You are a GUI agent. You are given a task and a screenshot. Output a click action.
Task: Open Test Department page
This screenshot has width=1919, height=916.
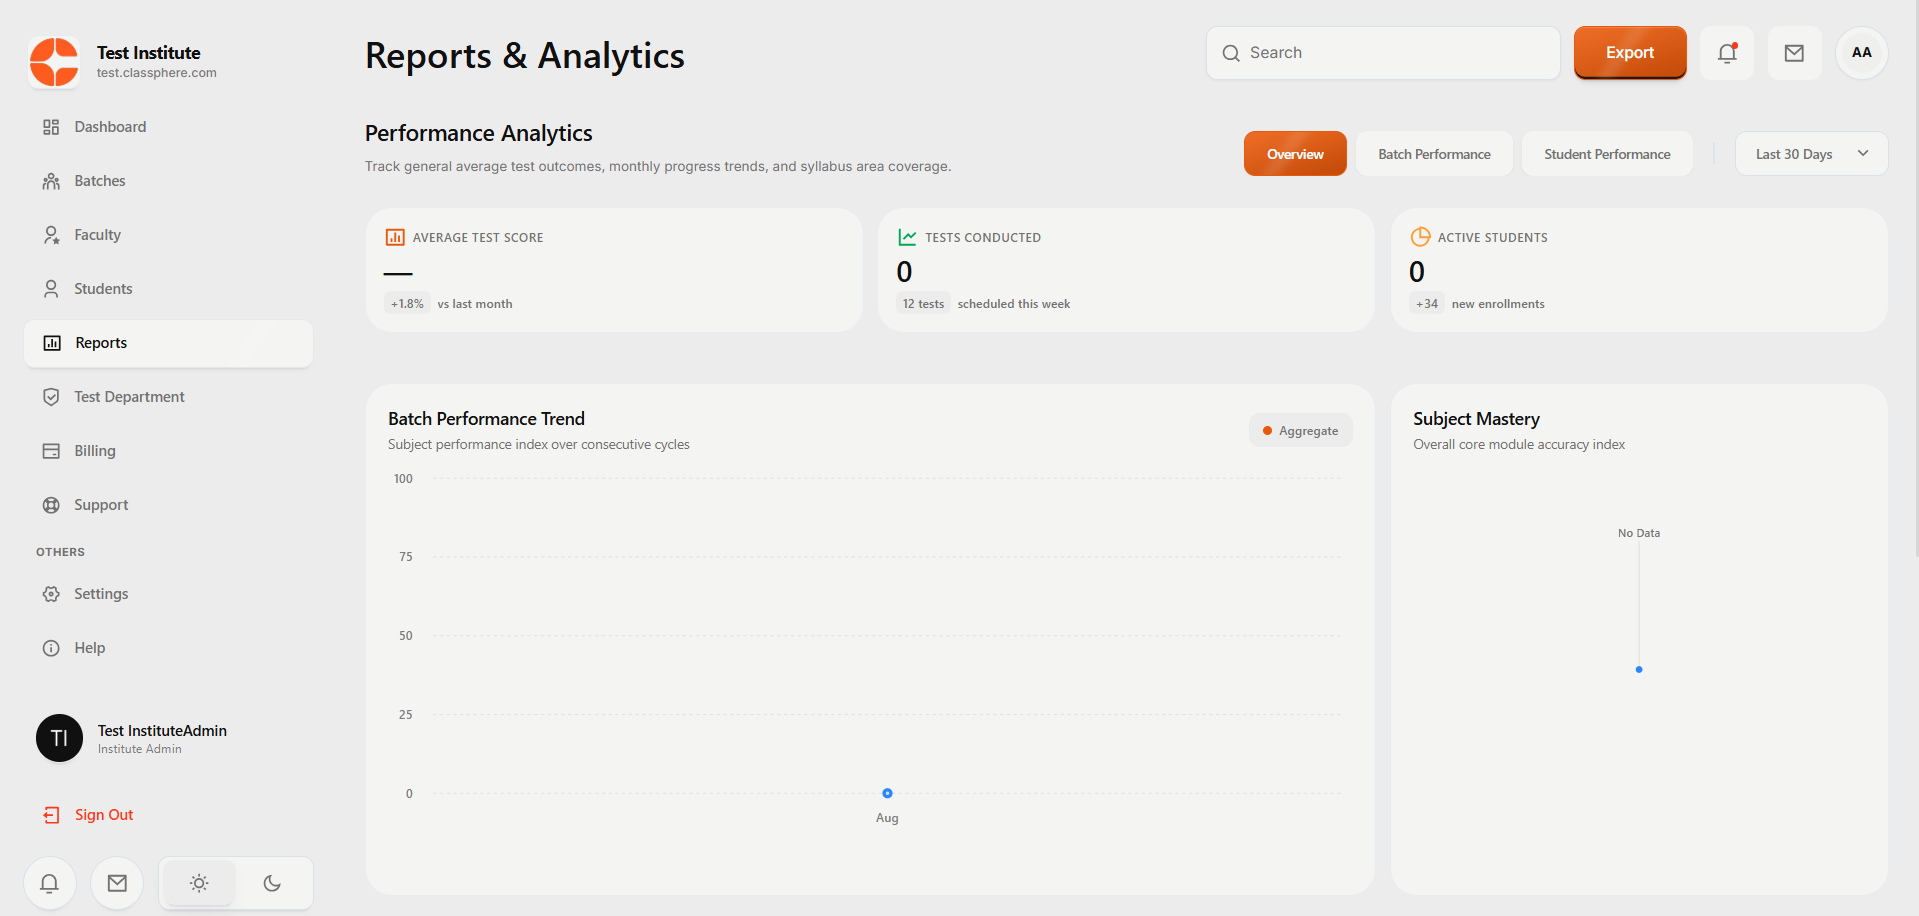pos(168,397)
